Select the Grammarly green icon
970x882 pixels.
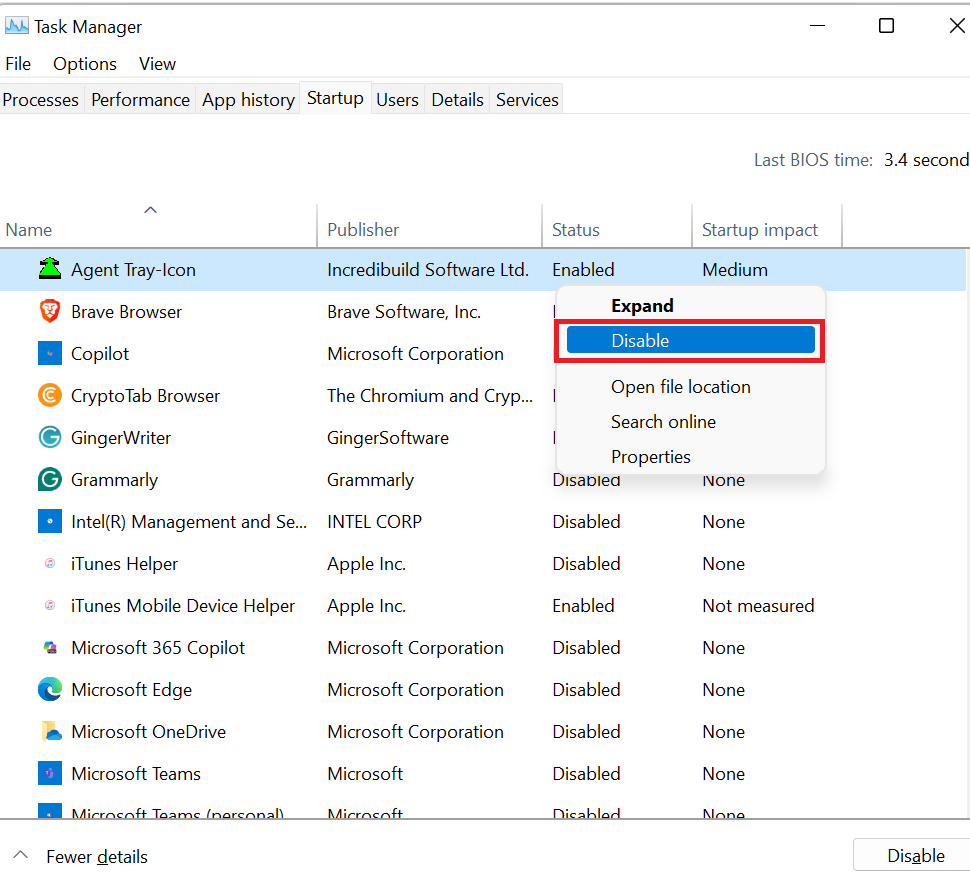pyautogui.click(x=49, y=479)
